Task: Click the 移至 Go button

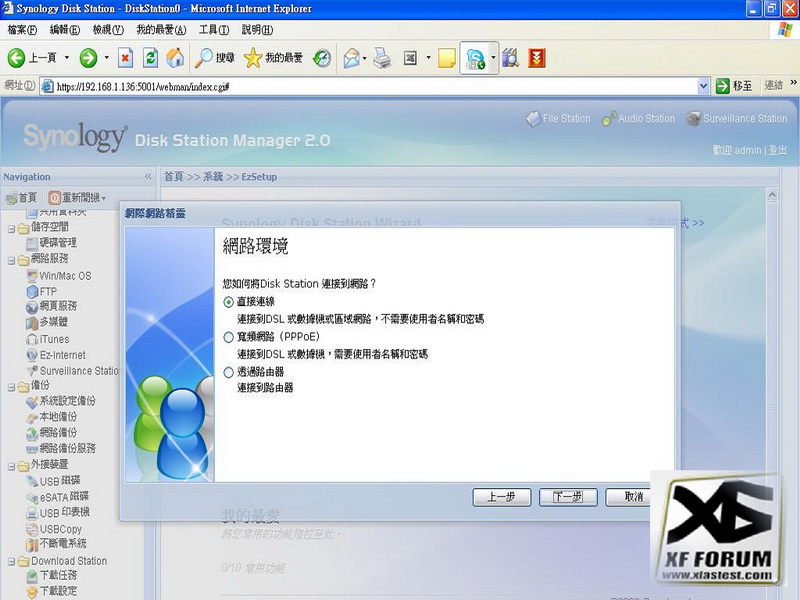Action: click(734, 86)
